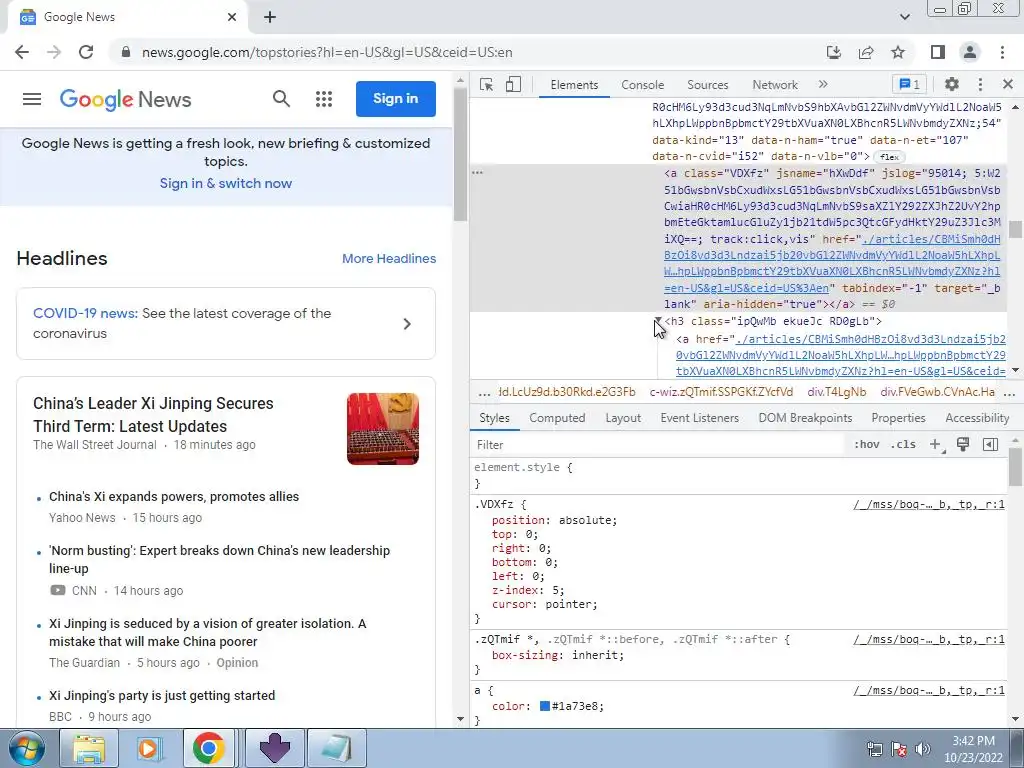Open the COVID-19 news coverage card arrow
This screenshot has height=768, width=1024.
point(407,324)
